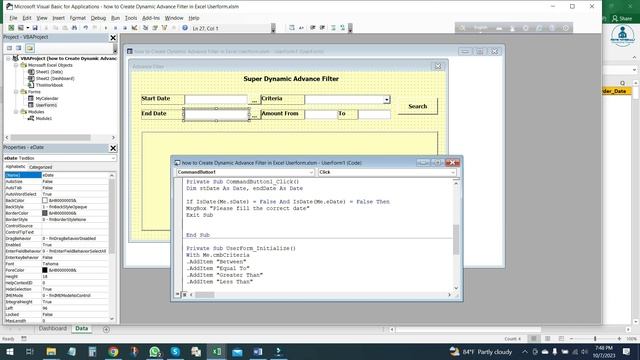
Task: Select ThisWorkbook in project tree
Action: click(49, 85)
